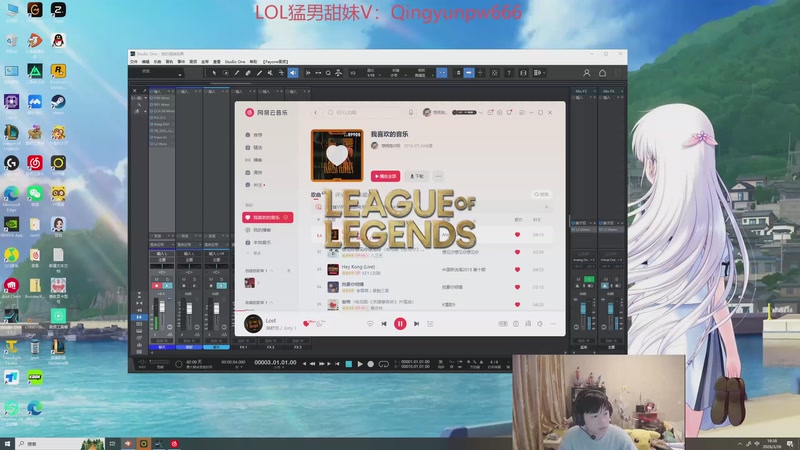Open the 编辑 menu in Studio One
Viewport: 800px width, 450px height.
[145, 62]
